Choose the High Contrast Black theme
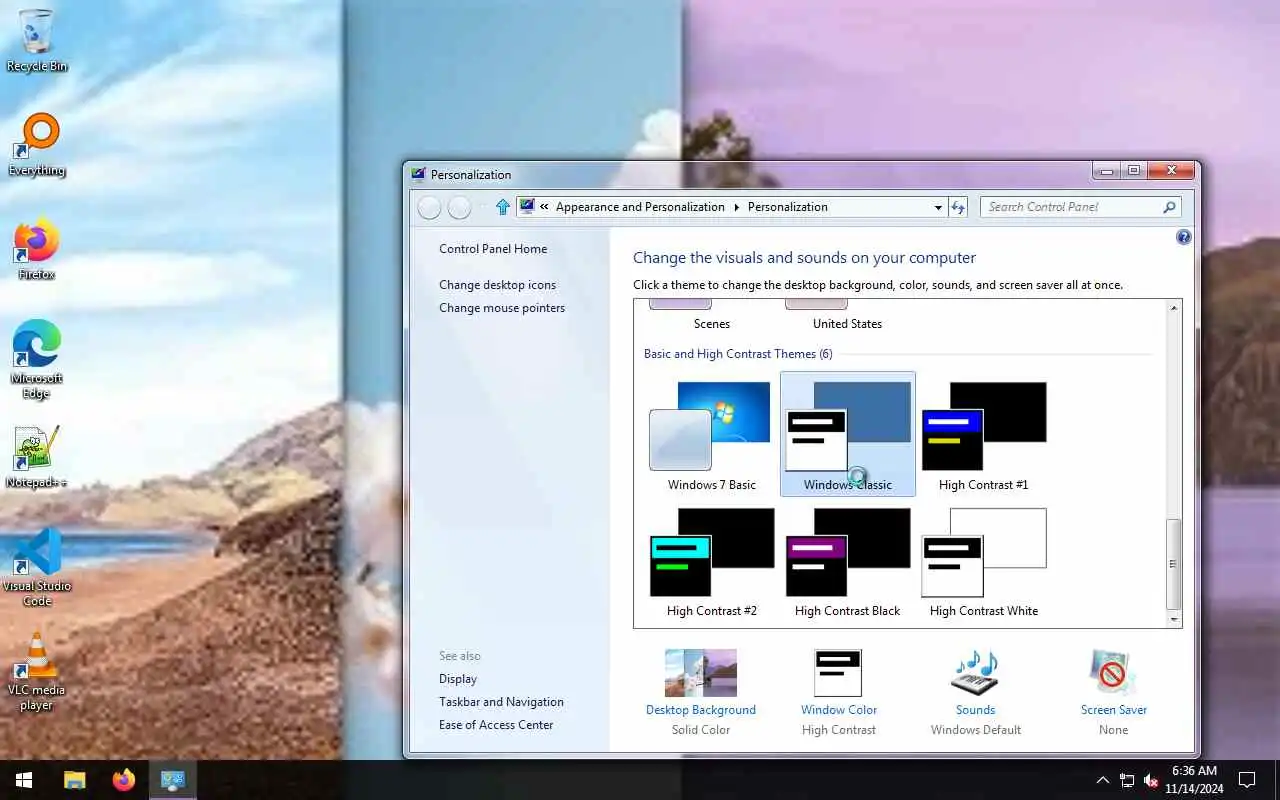 847,561
